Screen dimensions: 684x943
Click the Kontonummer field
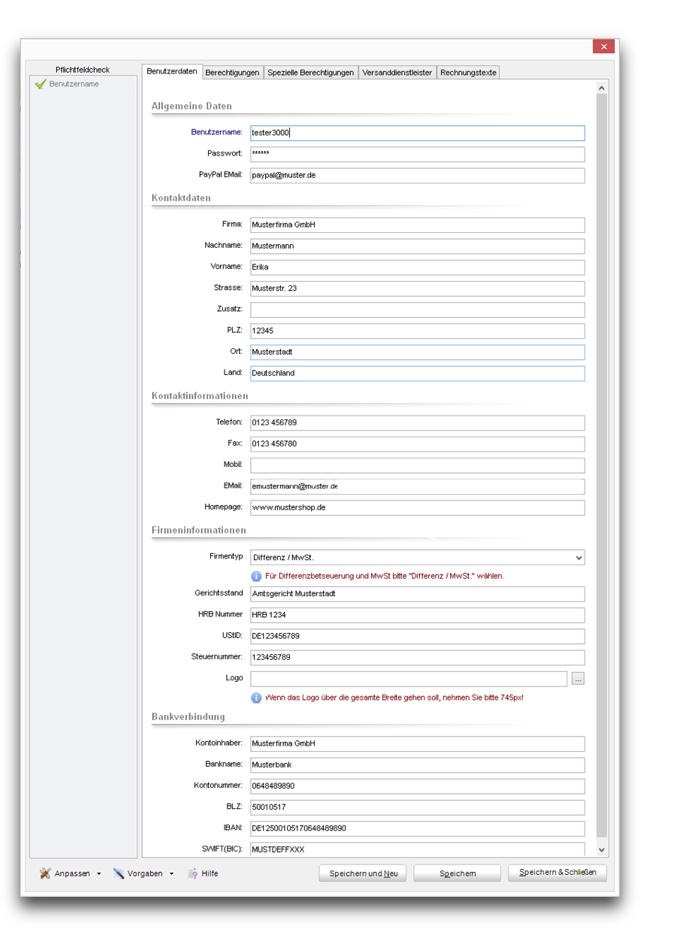click(417, 786)
